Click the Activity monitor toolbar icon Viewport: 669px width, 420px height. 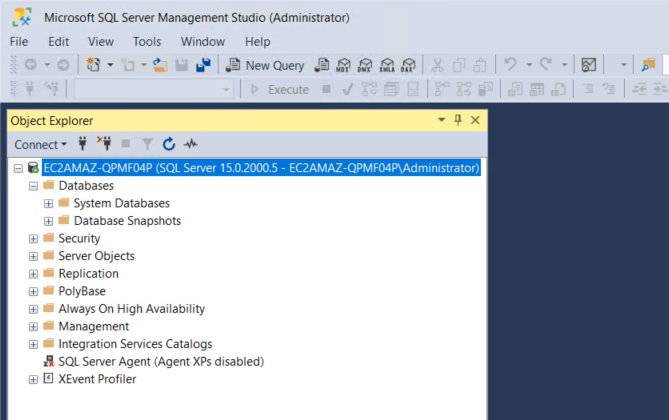(588, 65)
